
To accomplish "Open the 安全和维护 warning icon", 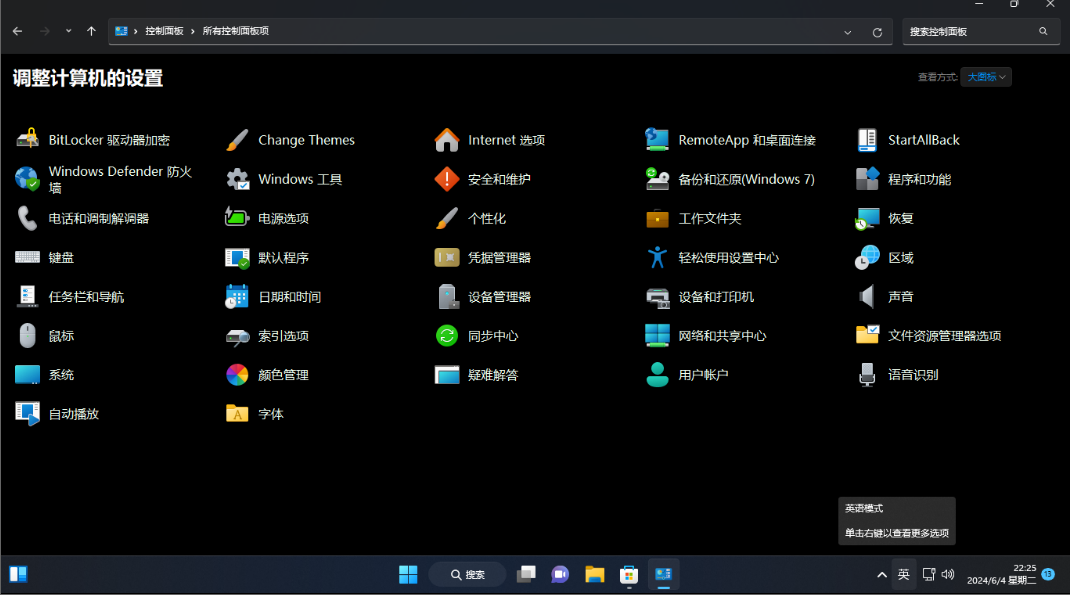I will [x=447, y=179].
